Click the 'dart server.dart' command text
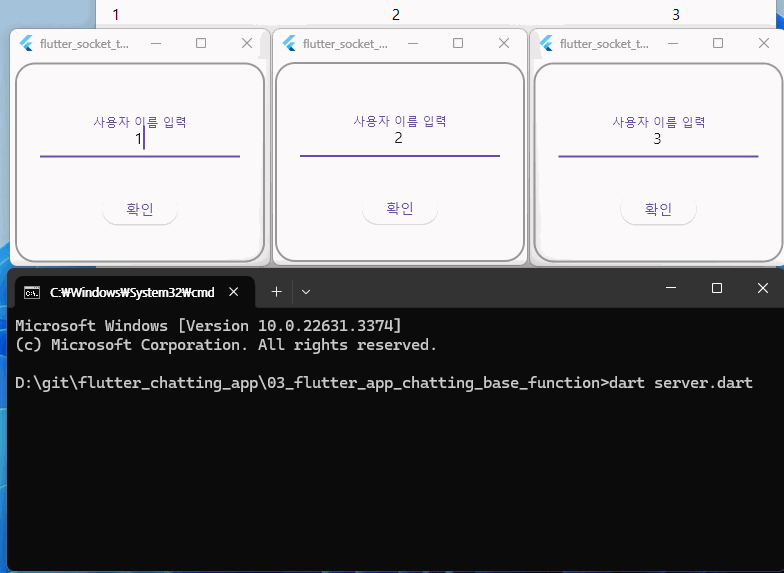Screen dimensions: 784x573 (681, 383)
